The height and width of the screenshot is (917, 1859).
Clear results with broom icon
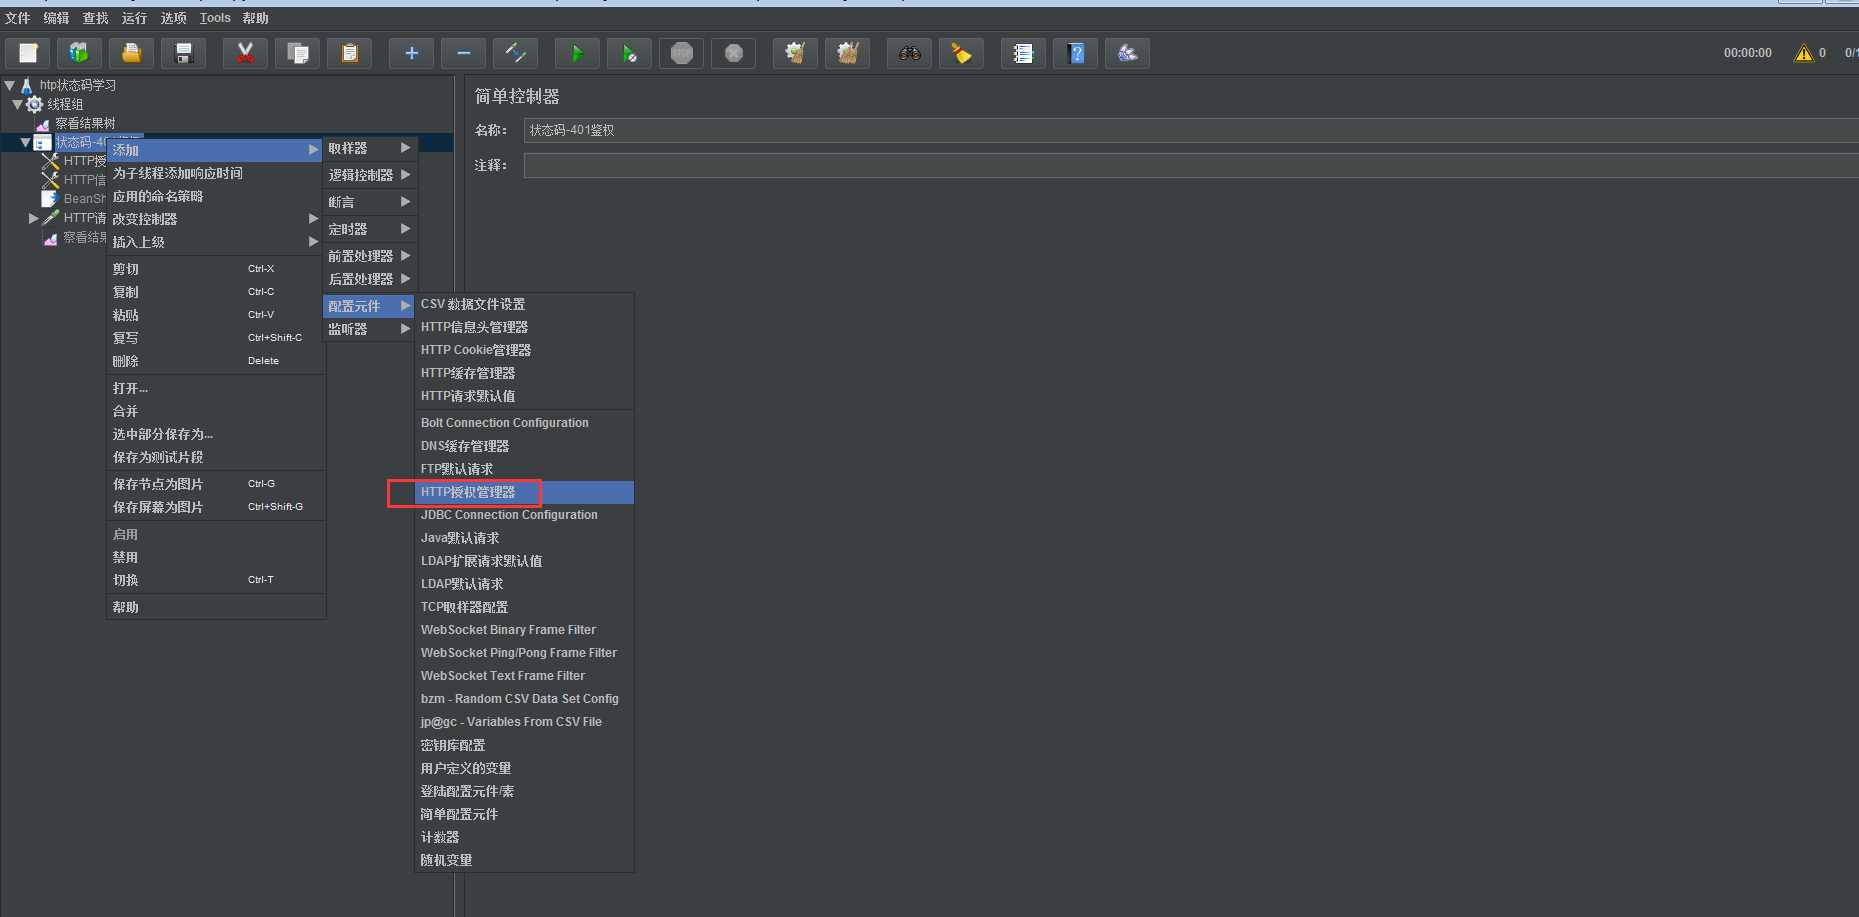pyautogui.click(x=795, y=53)
